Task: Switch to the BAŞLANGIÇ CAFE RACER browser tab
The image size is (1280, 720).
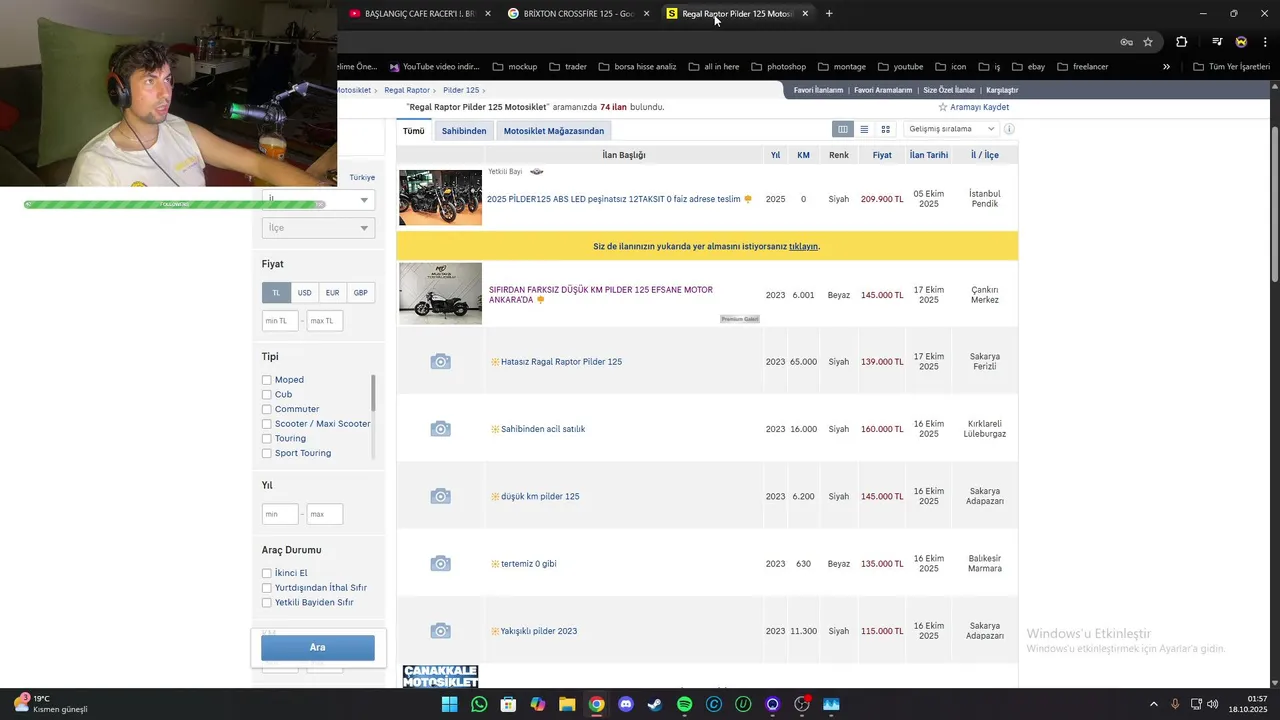Action: point(412,14)
